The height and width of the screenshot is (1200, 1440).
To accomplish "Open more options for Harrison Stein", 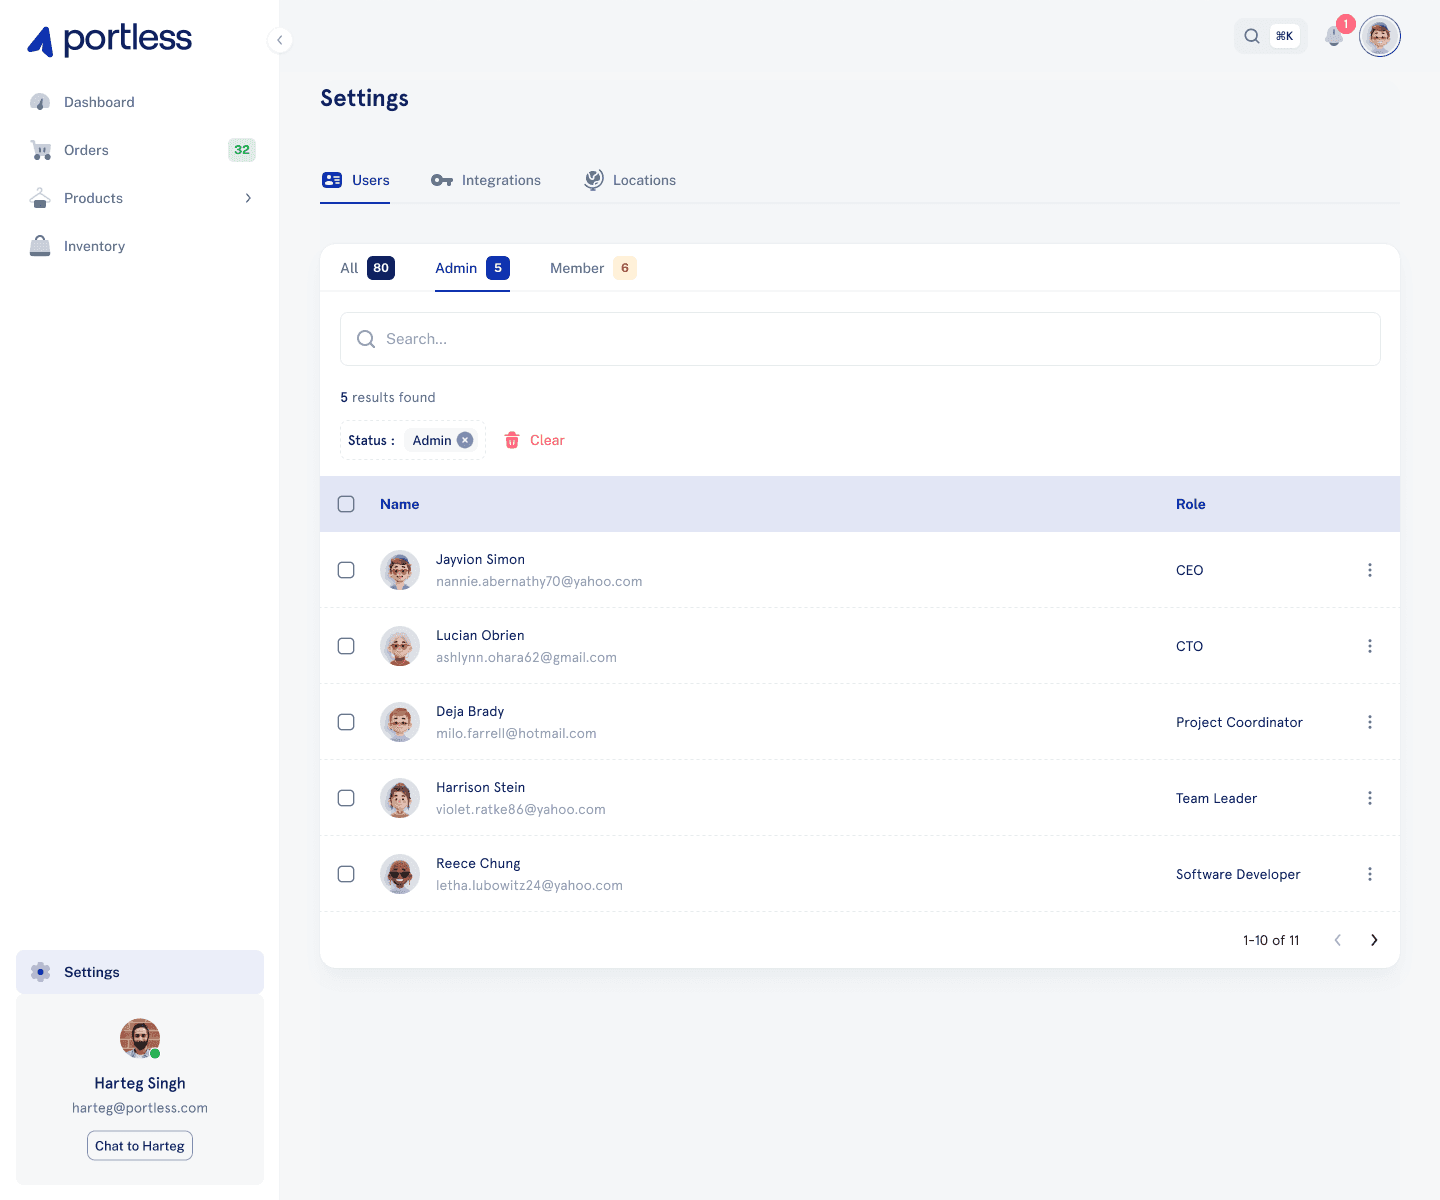I will click(x=1370, y=798).
